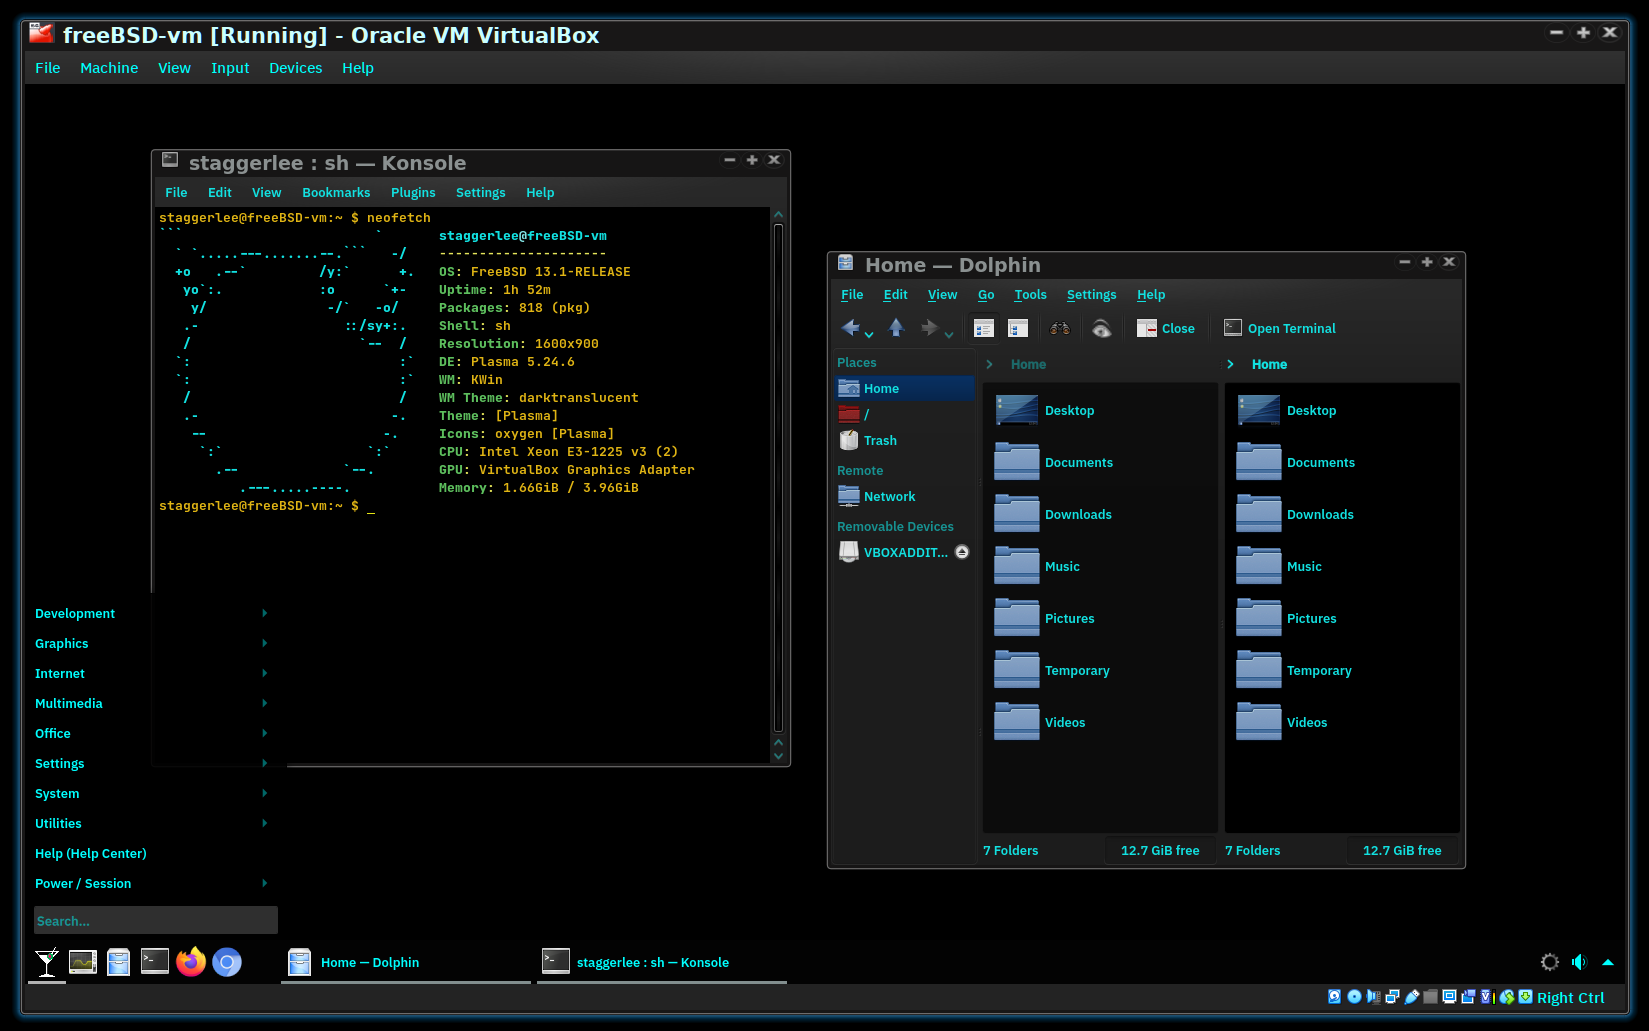
Task: Click the Up arrow in Dolphin toolbar
Action: click(896, 328)
